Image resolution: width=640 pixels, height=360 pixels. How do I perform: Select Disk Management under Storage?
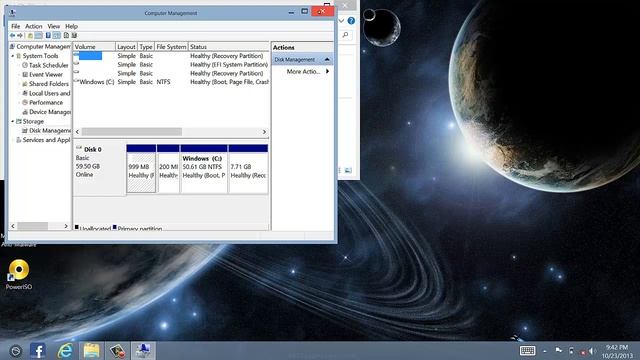pos(49,131)
